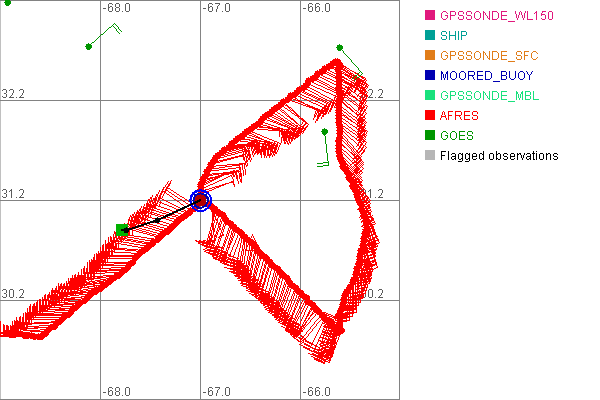
Task: Click the GPSSONDE_WL150 legend label
Action: click(x=496, y=16)
